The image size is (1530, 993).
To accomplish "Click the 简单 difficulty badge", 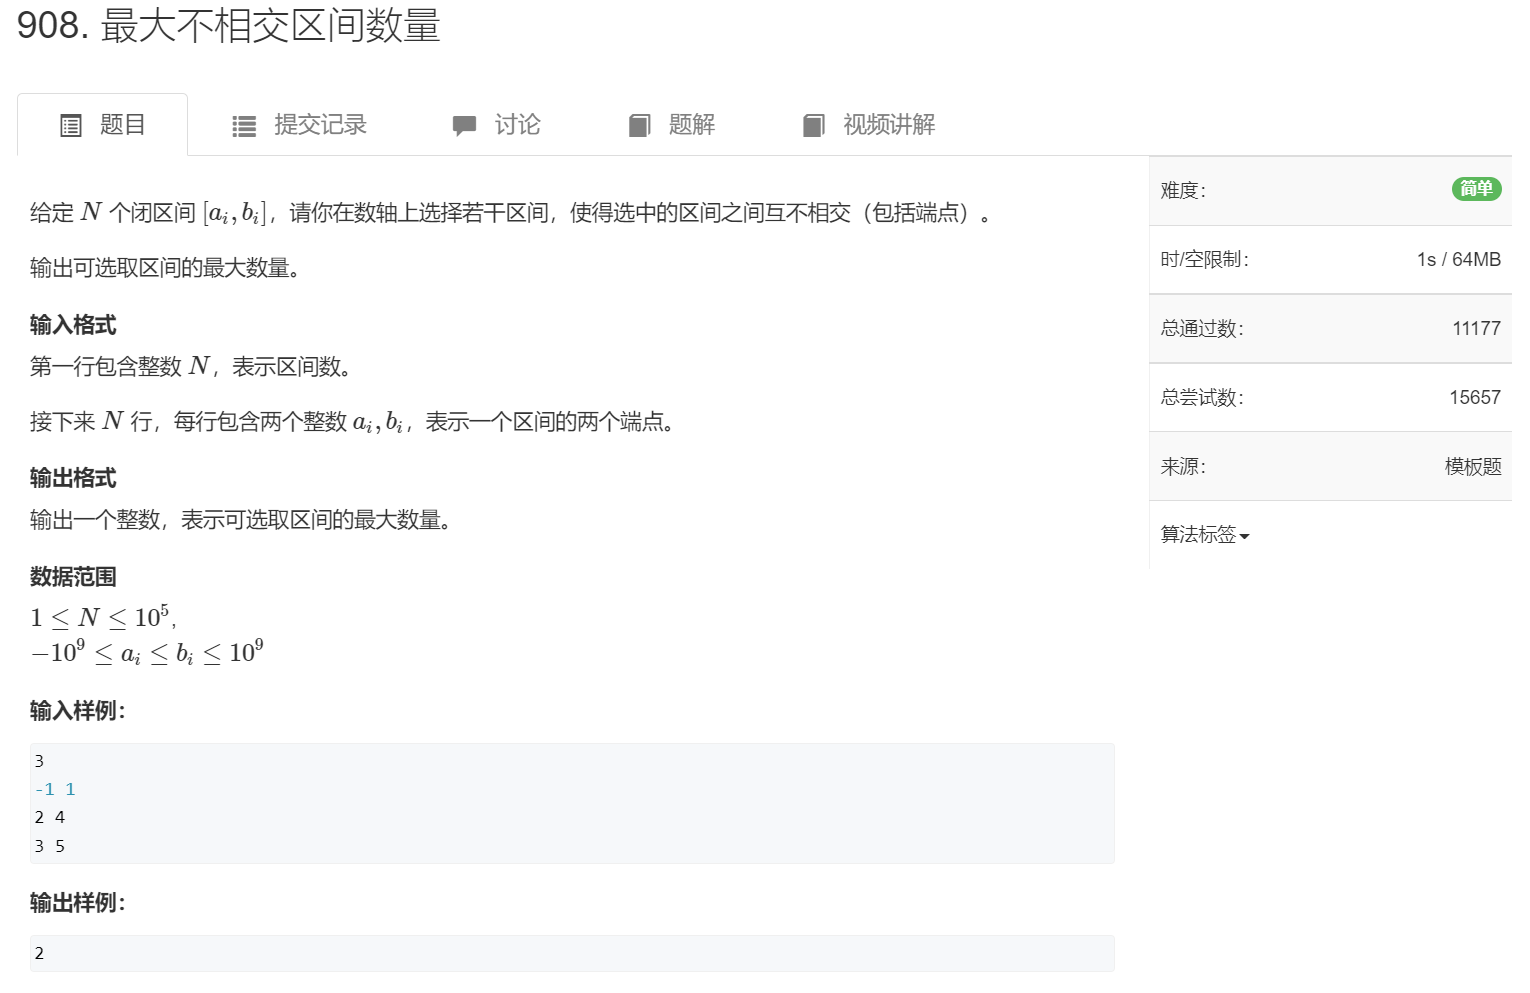I will [x=1476, y=189].
